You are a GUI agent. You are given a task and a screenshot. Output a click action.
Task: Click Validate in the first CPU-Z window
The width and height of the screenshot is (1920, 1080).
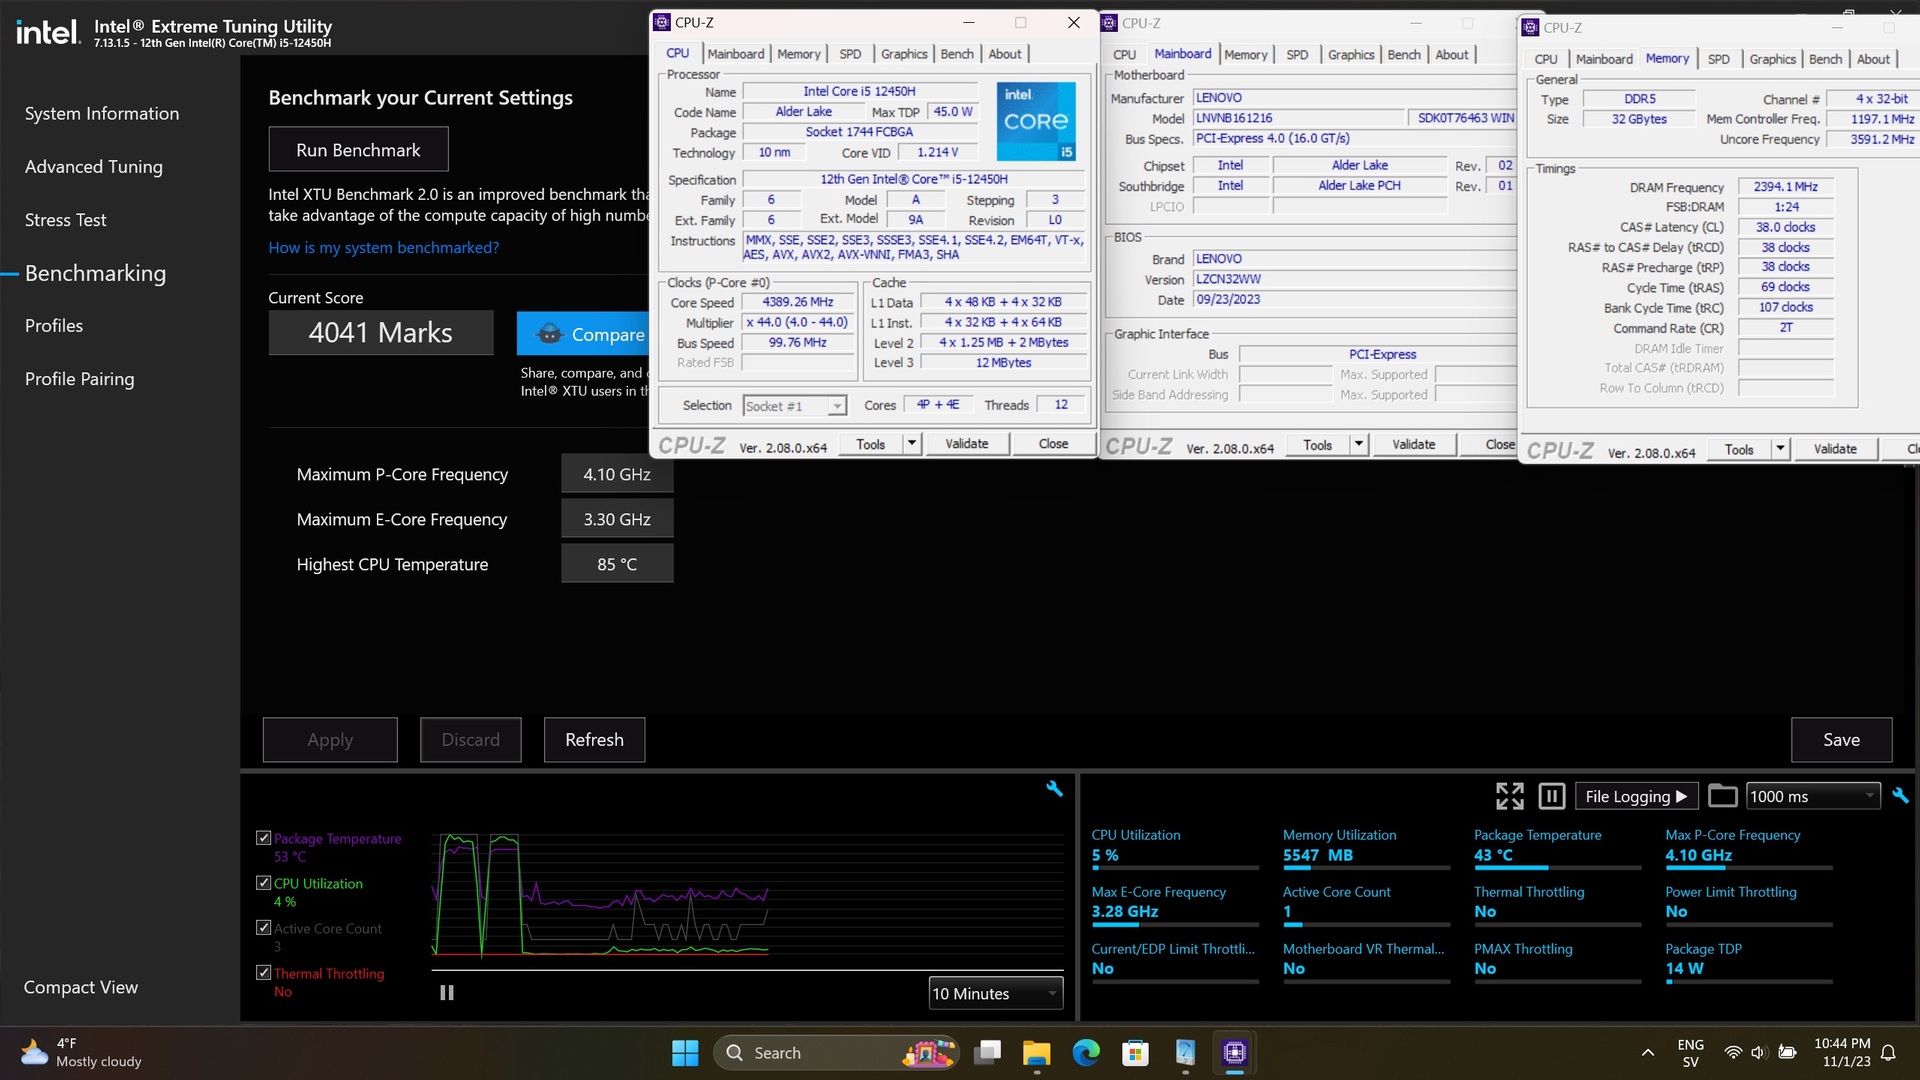966,443
